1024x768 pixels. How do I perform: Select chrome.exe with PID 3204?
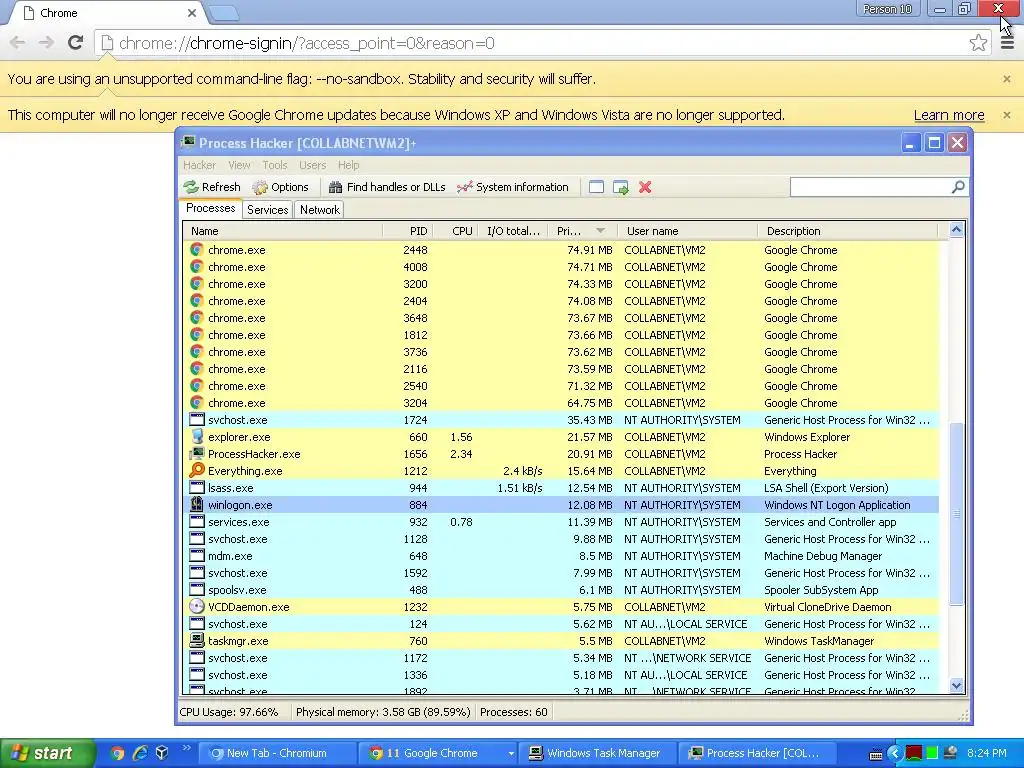coord(562,403)
